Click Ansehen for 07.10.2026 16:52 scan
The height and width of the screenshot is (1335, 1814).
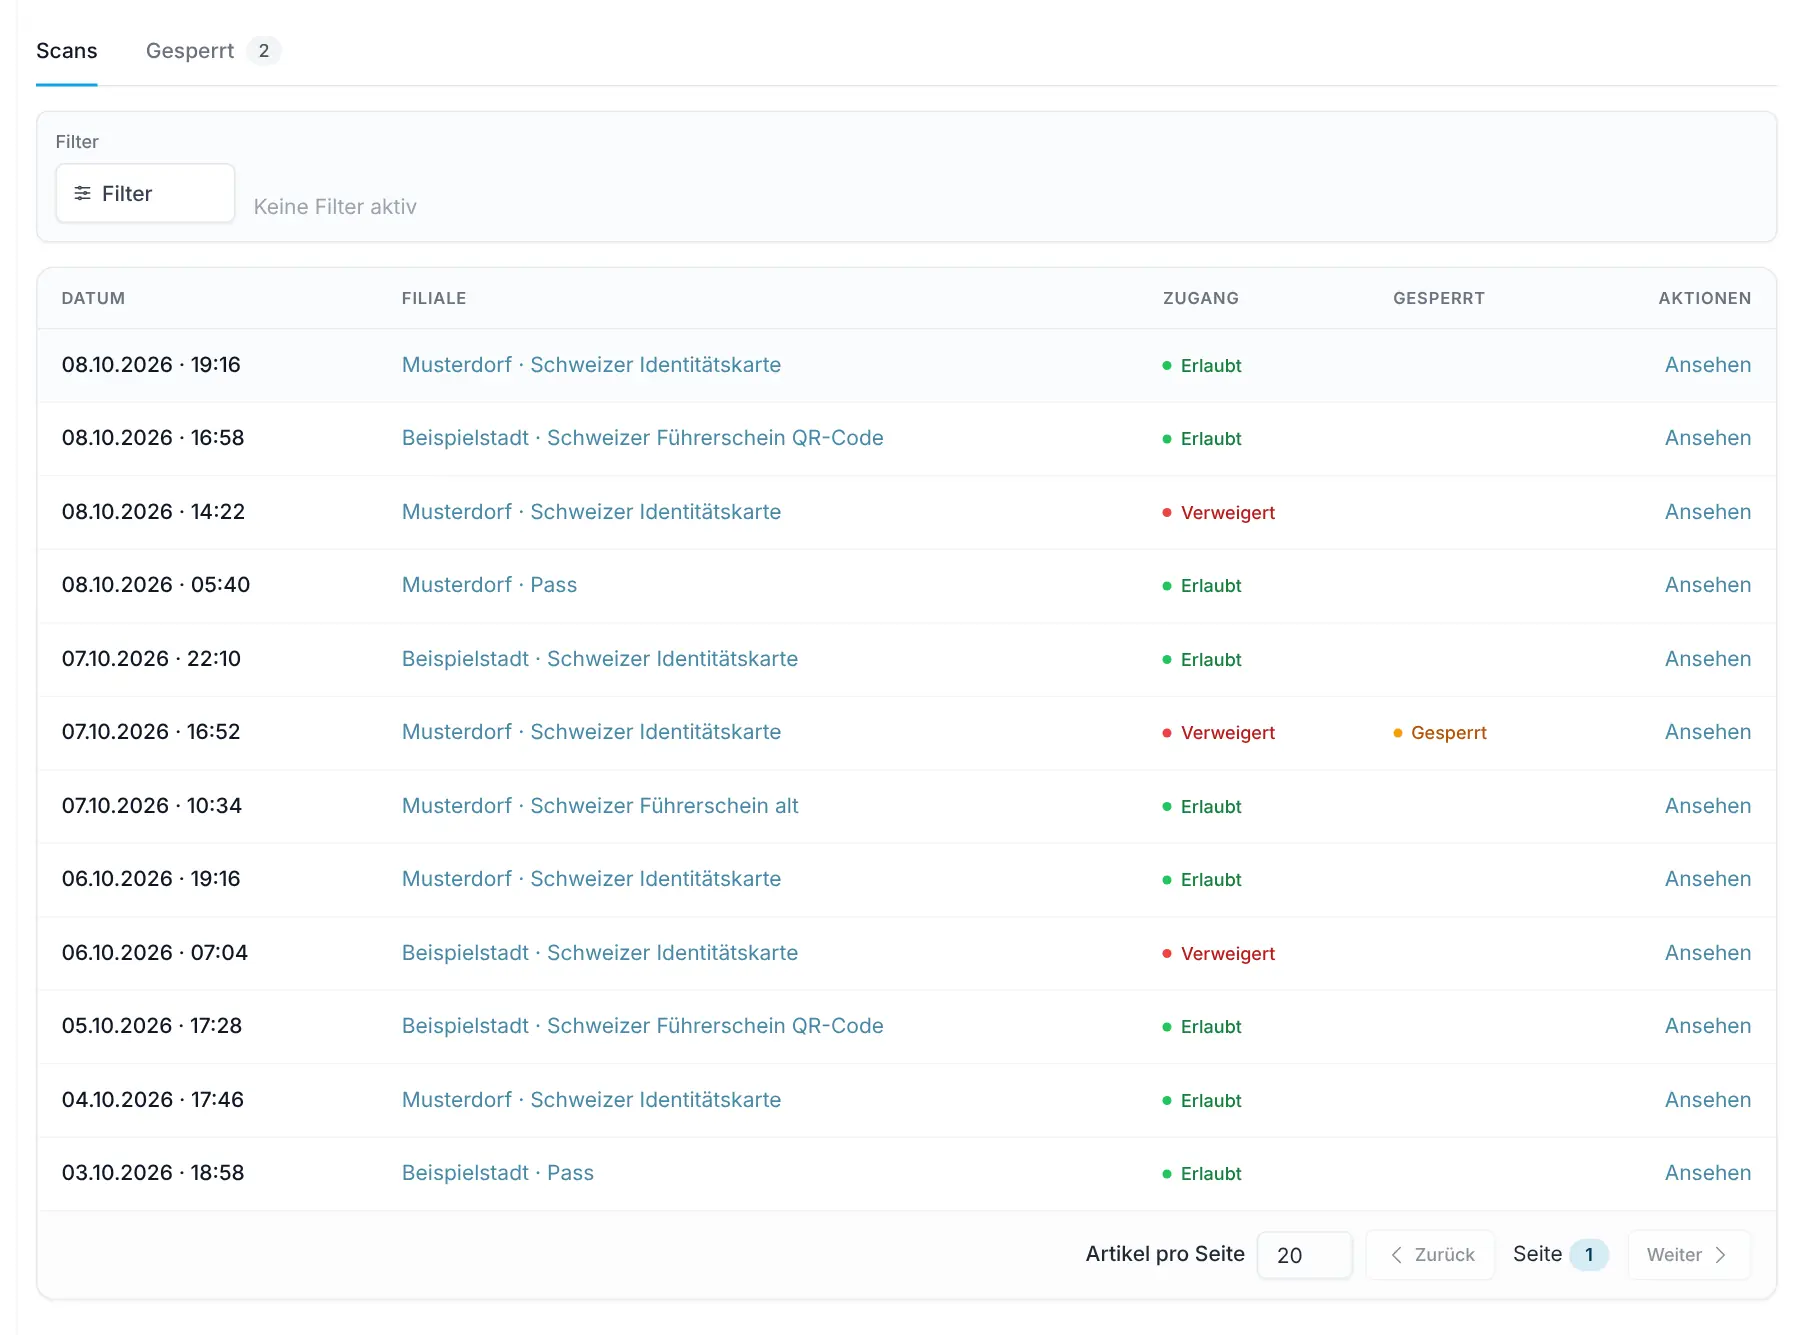1707,732
